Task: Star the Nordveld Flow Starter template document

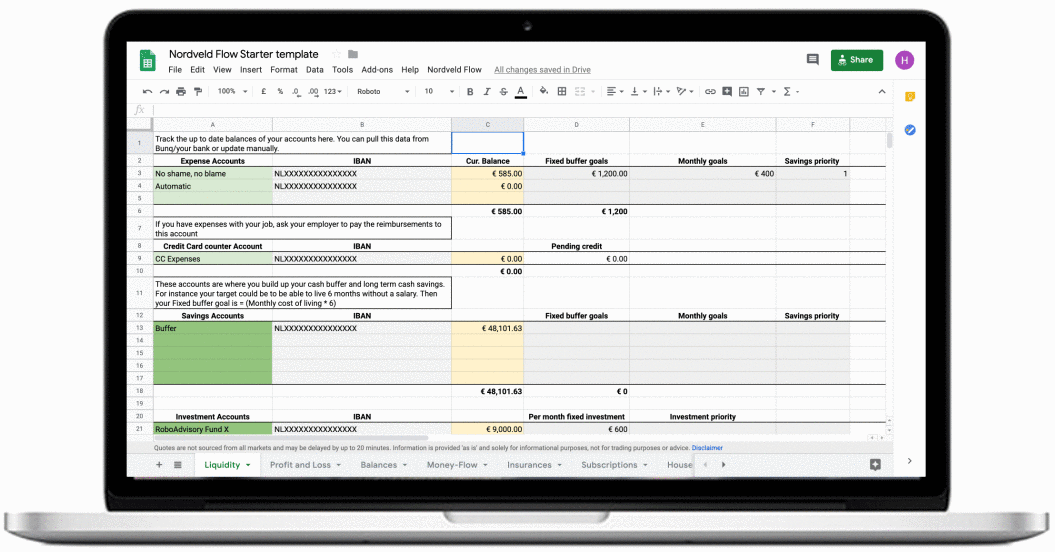Action: point(336,54)
